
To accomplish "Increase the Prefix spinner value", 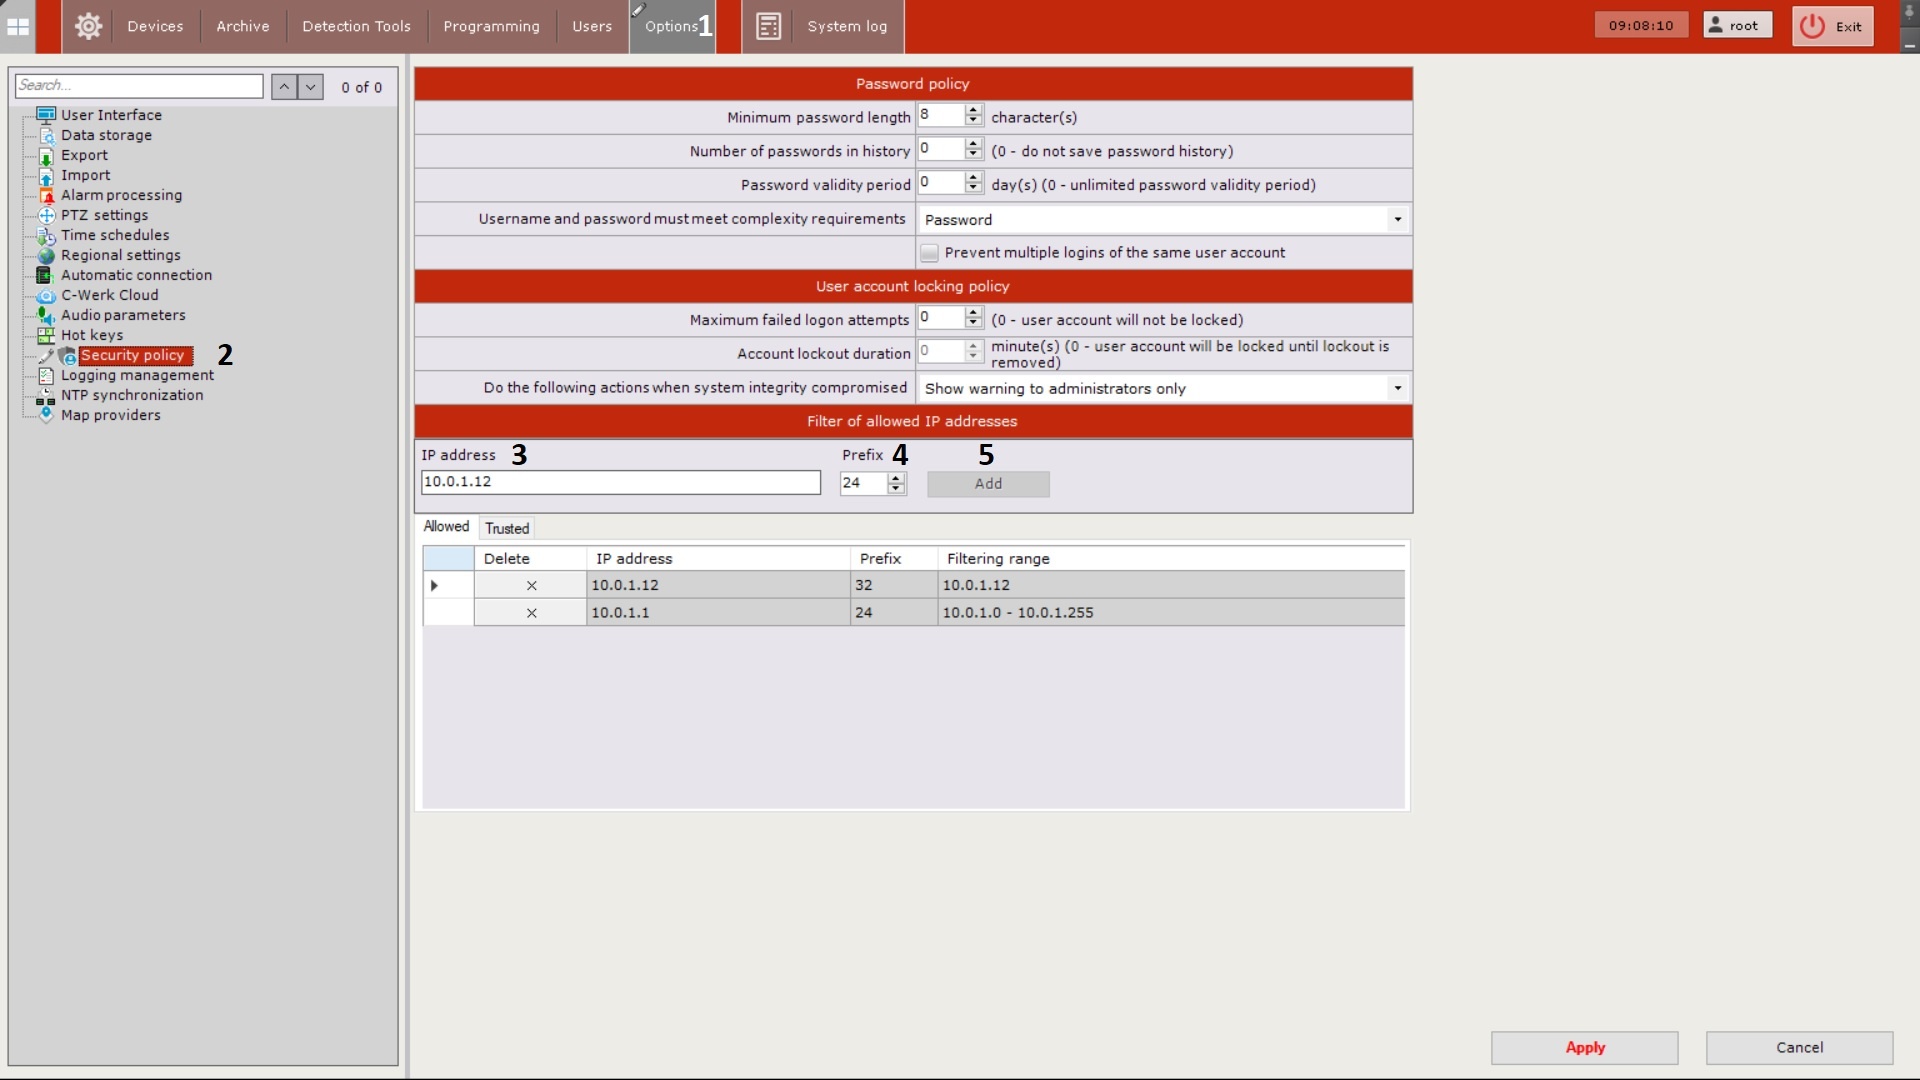I will tap(896, 477).
